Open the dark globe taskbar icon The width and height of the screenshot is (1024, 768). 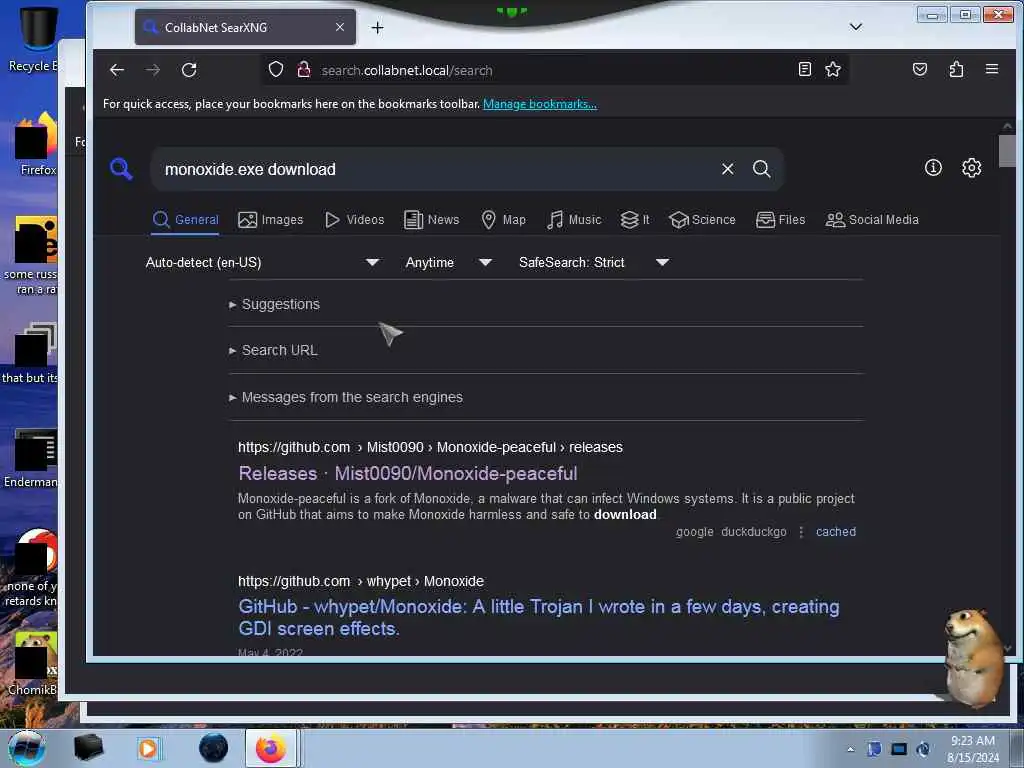click(x=214, y=748)
